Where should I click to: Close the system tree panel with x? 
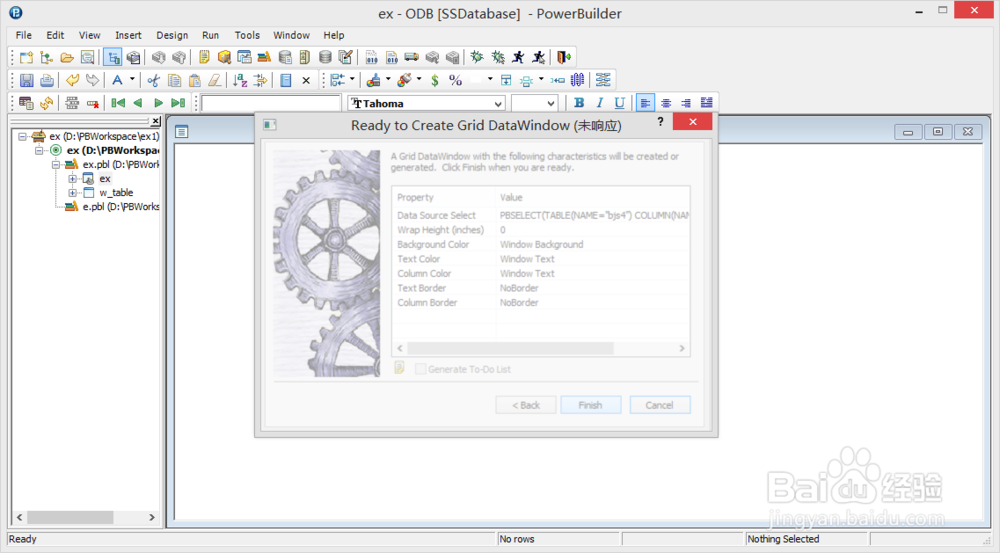[156, 121]
